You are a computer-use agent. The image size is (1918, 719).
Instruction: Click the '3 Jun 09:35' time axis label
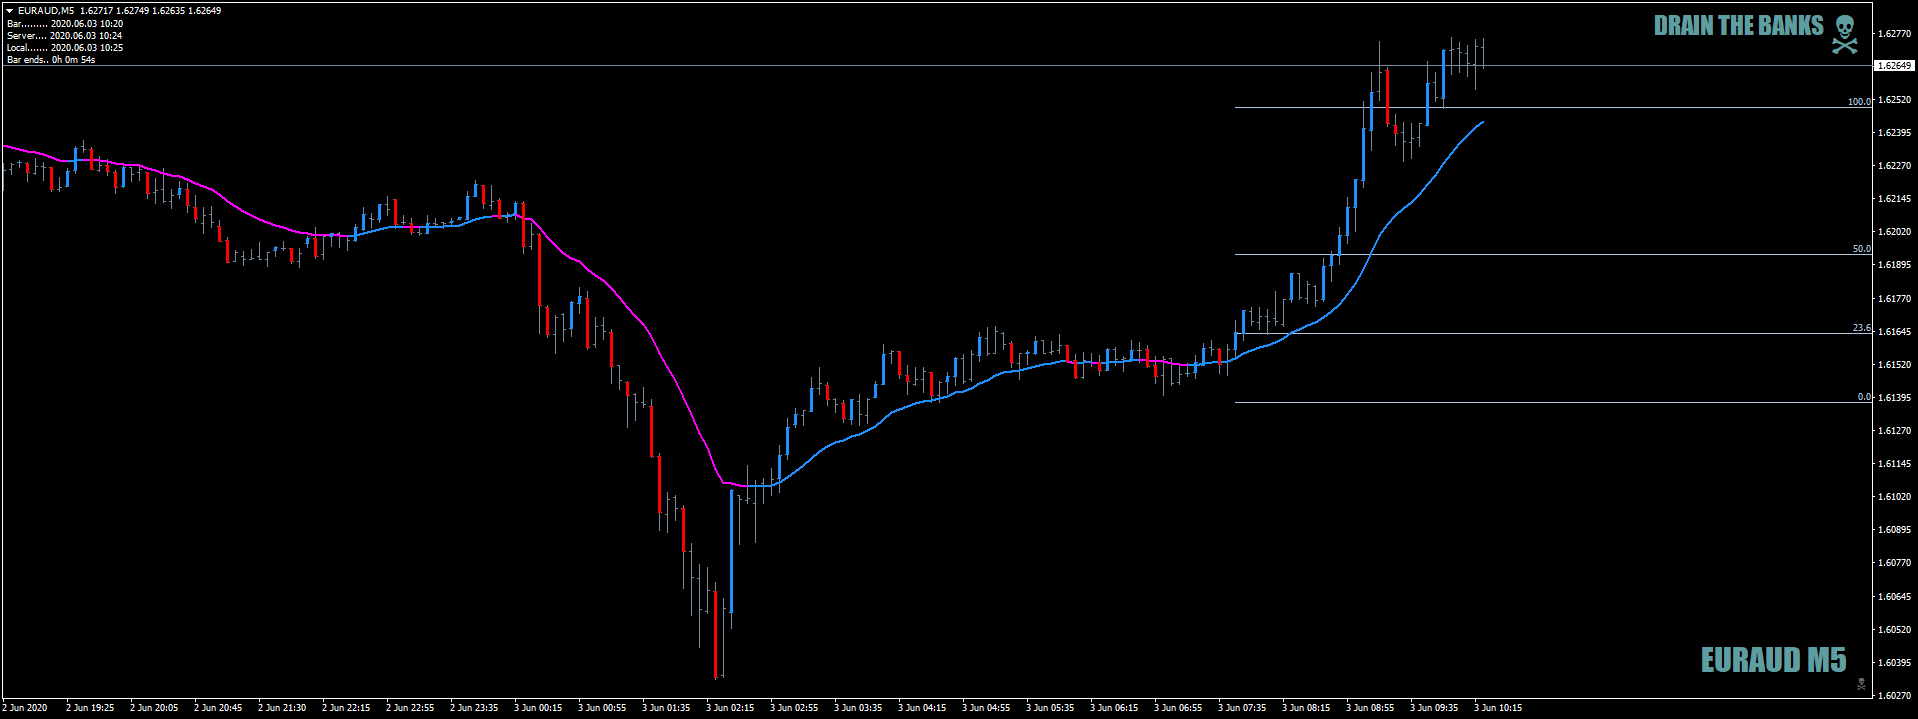(1434, 708)
